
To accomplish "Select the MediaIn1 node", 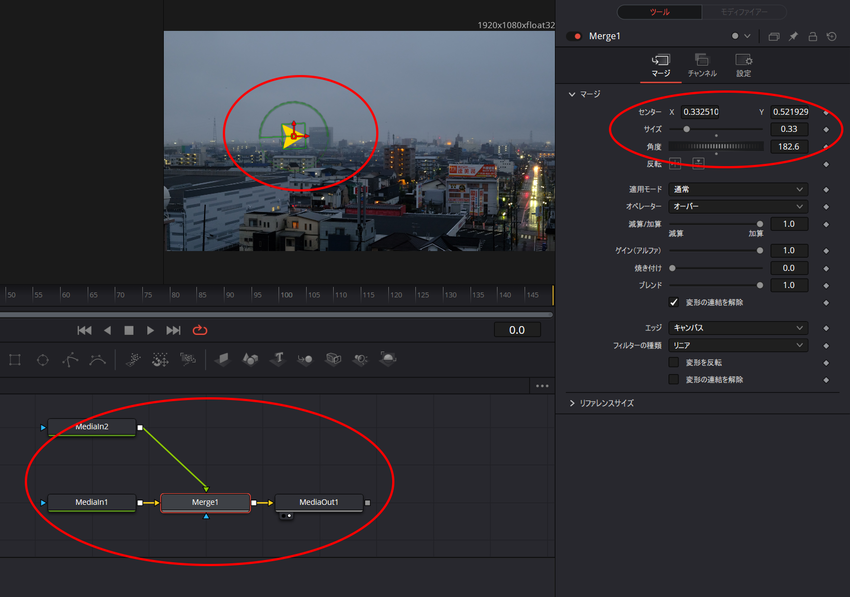I will [92, 503].
